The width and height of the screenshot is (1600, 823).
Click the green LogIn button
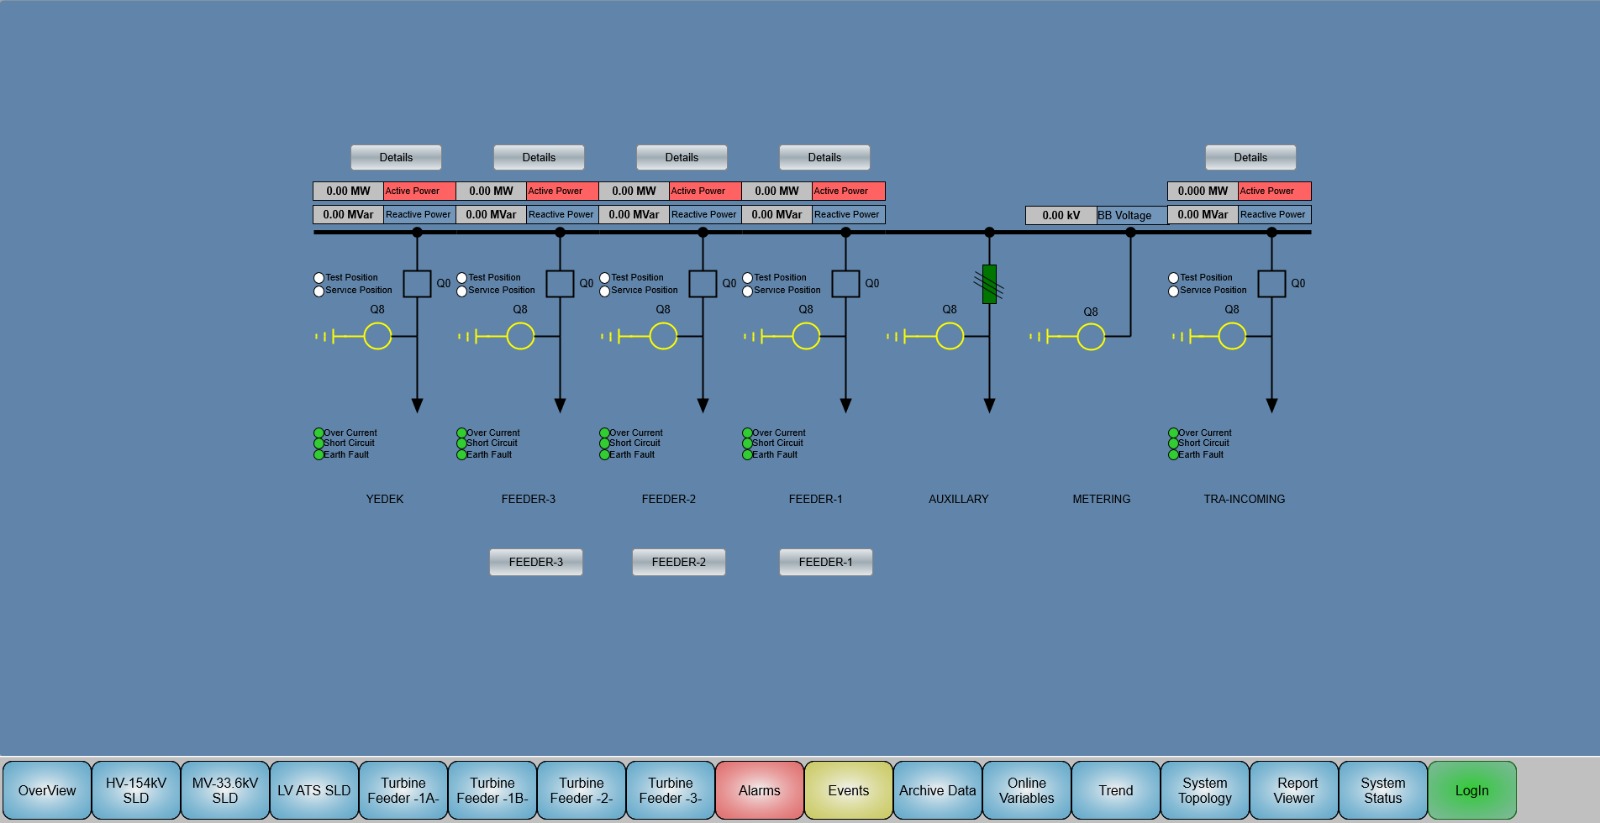1471,790
